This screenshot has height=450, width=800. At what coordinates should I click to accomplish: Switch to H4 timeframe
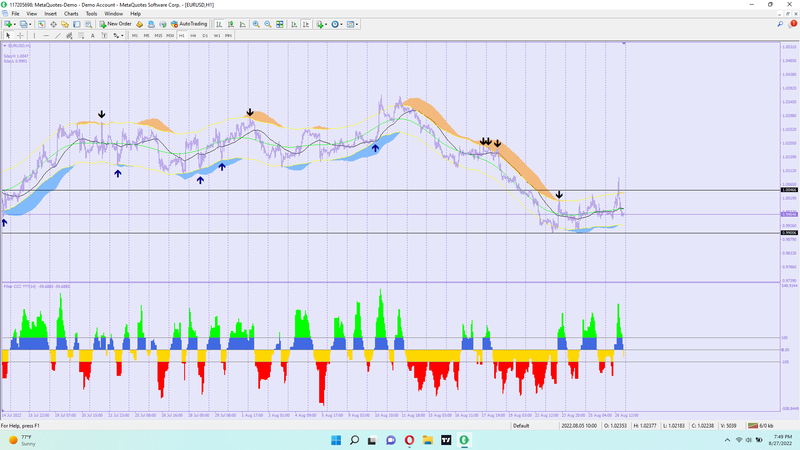193,35
